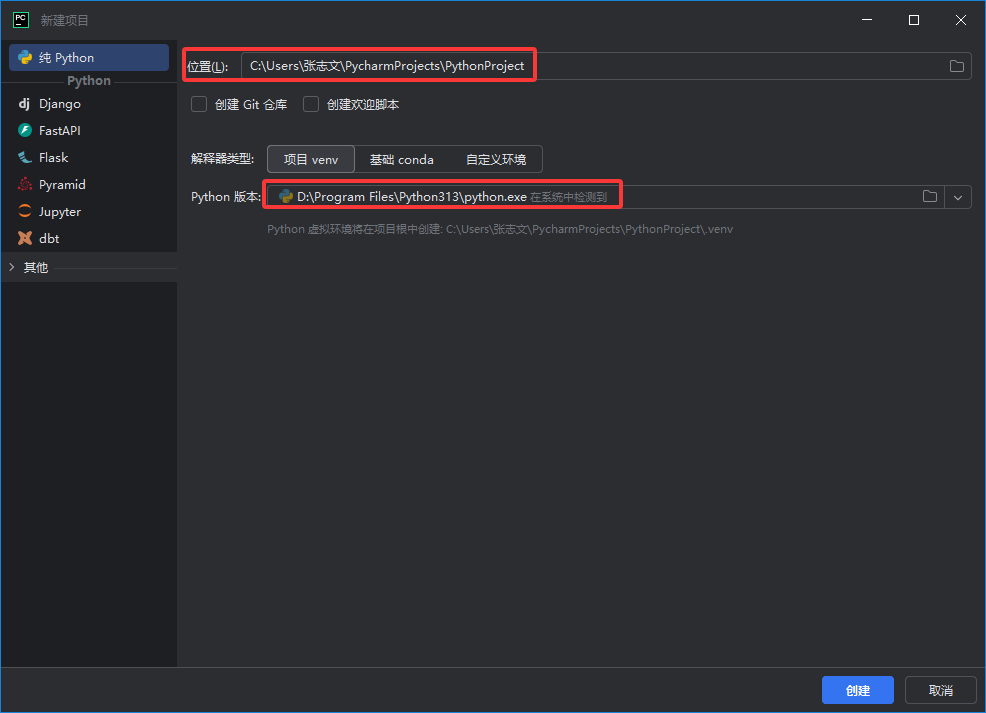
Task: Choose the FastAPI project type
Action: pos(89,131)
